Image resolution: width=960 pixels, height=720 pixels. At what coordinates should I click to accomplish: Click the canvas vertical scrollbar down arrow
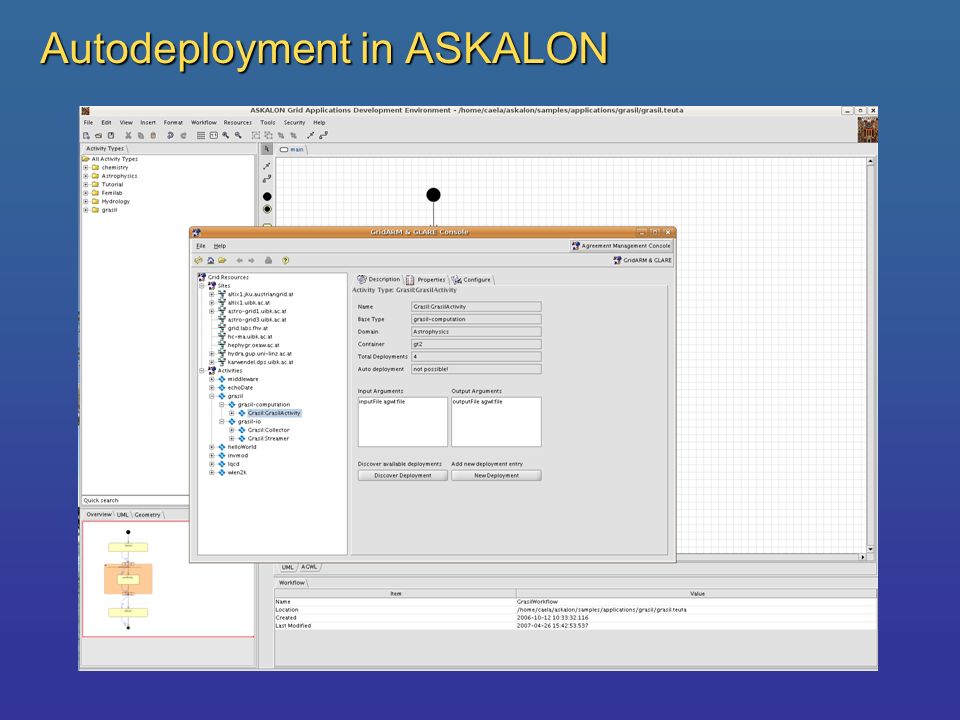point(870,549)
